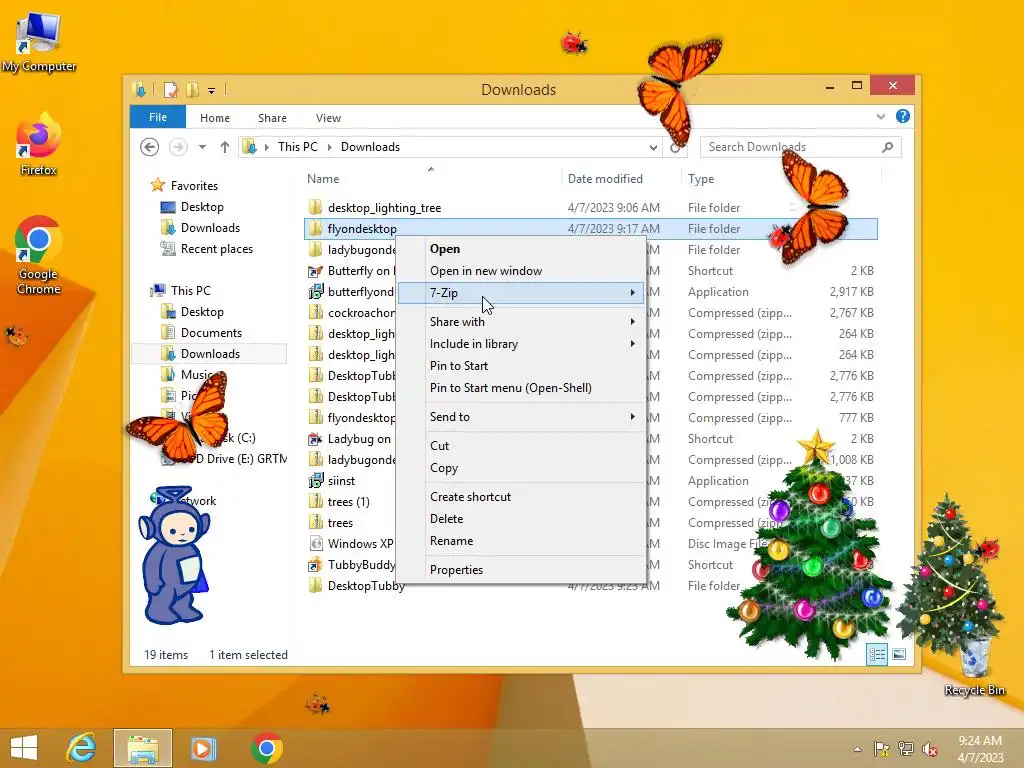The width and height of the screenshot is (1024, 768).
Task: Launch Chrome from the taskbar
Action: pos(266,748)
